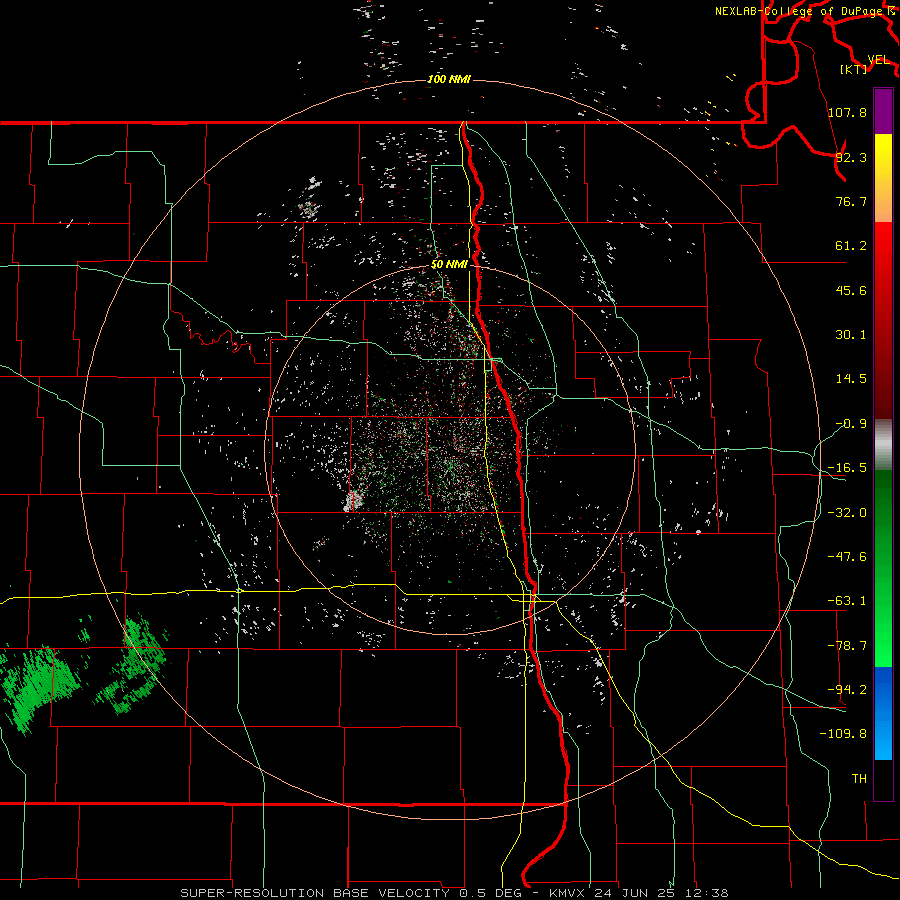Select the -32.0 scale value
The image size is (900, 900).
(847, 513)
